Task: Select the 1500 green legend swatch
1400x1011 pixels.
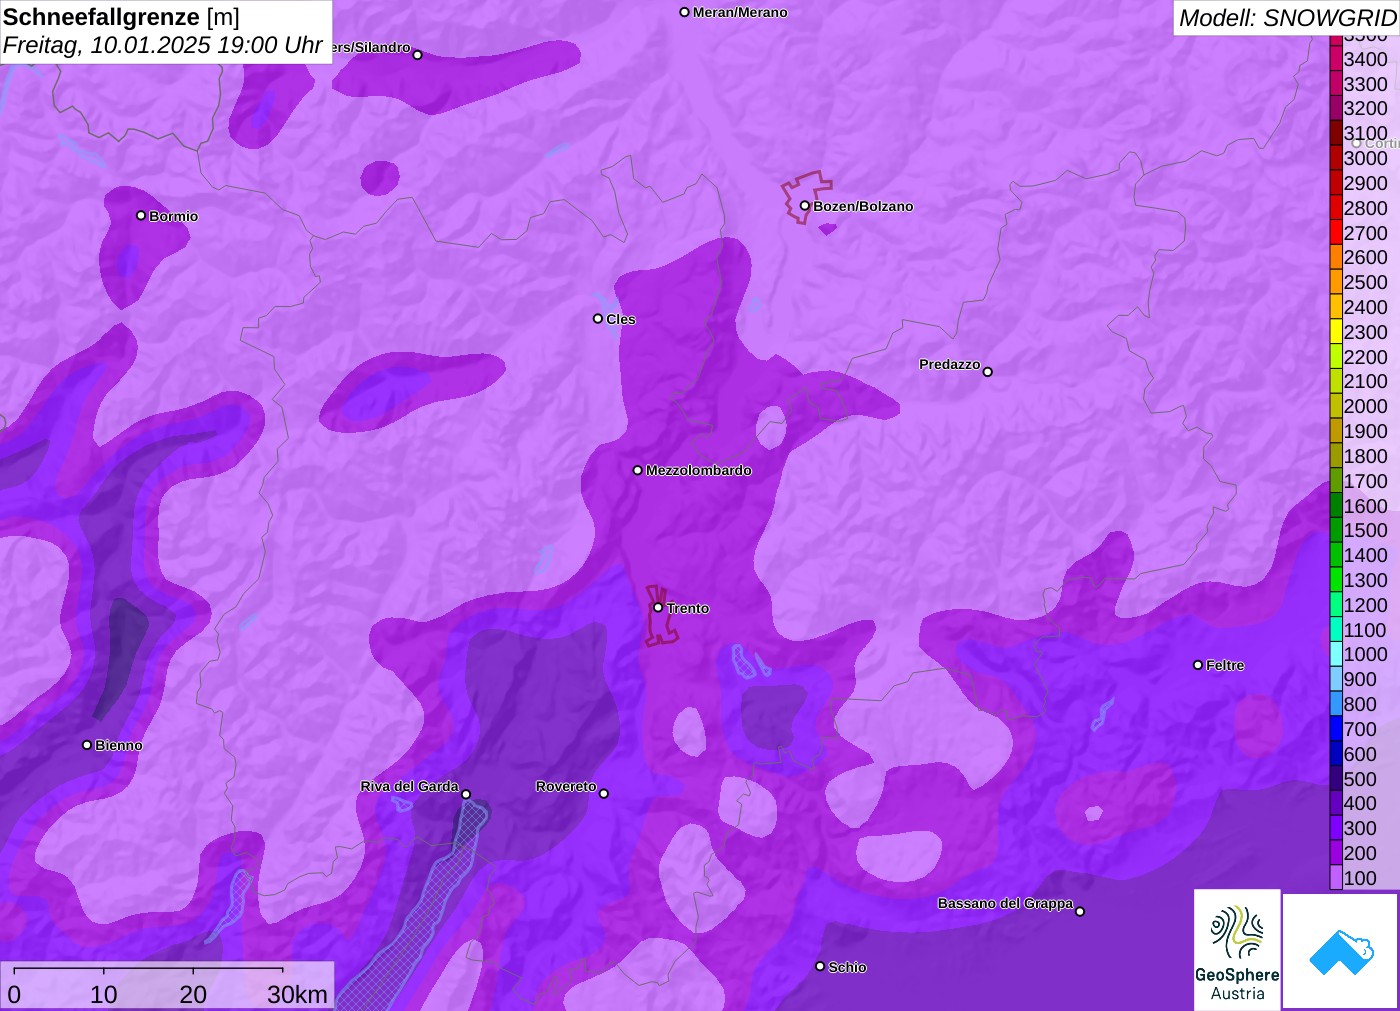Action: pos(1336,530)
